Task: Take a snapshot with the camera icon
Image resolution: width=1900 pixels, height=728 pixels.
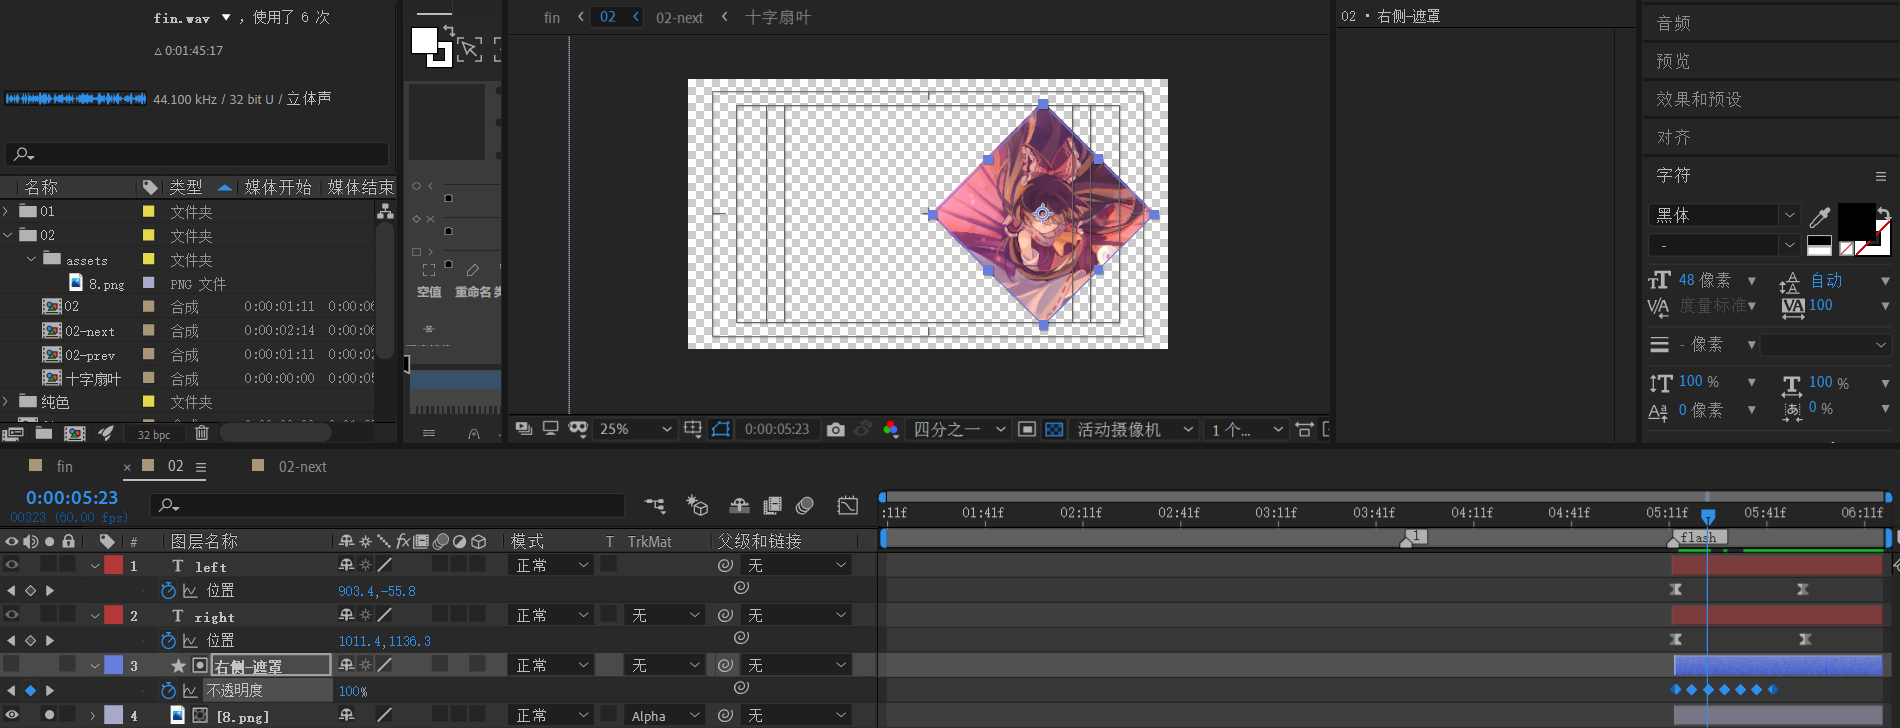Action: tap(836, 429)
